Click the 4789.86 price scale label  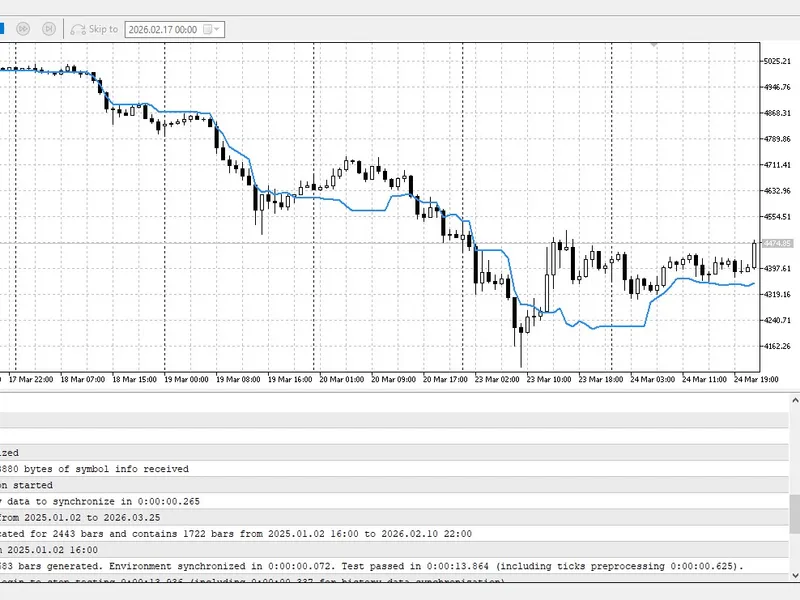click(x=777, y=139)
